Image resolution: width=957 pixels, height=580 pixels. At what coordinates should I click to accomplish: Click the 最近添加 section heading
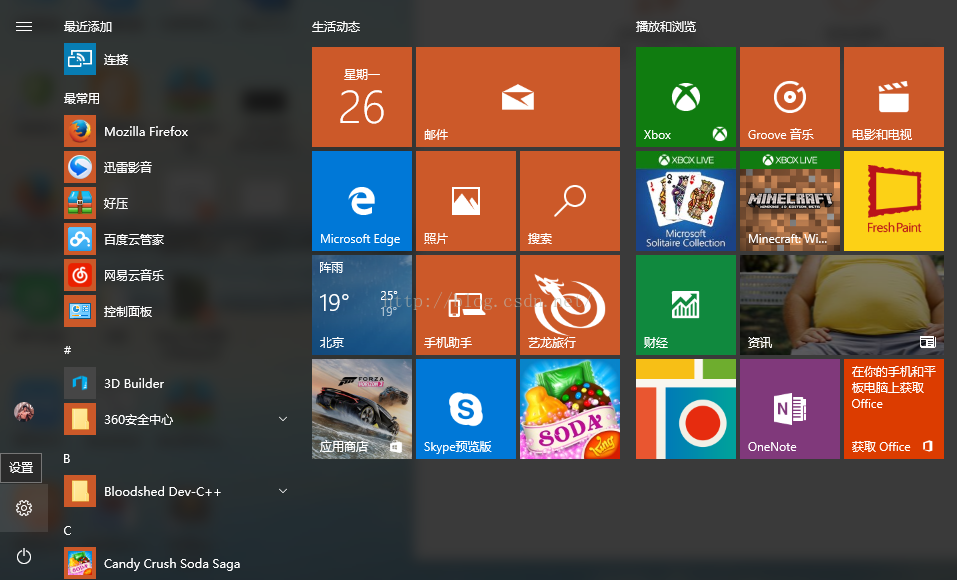(x=88, y=27)
